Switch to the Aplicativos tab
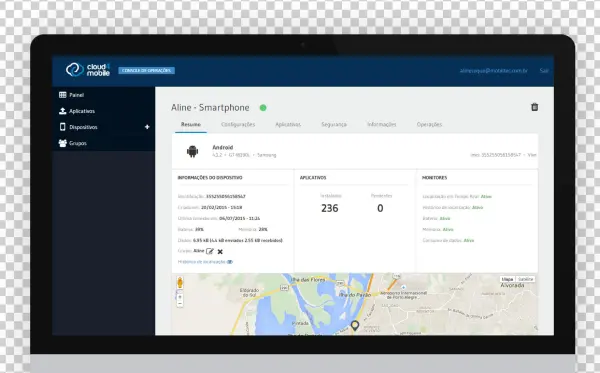The width and height of the screenshot is (600, 373). pyautogui.click(x=288, y=124)
